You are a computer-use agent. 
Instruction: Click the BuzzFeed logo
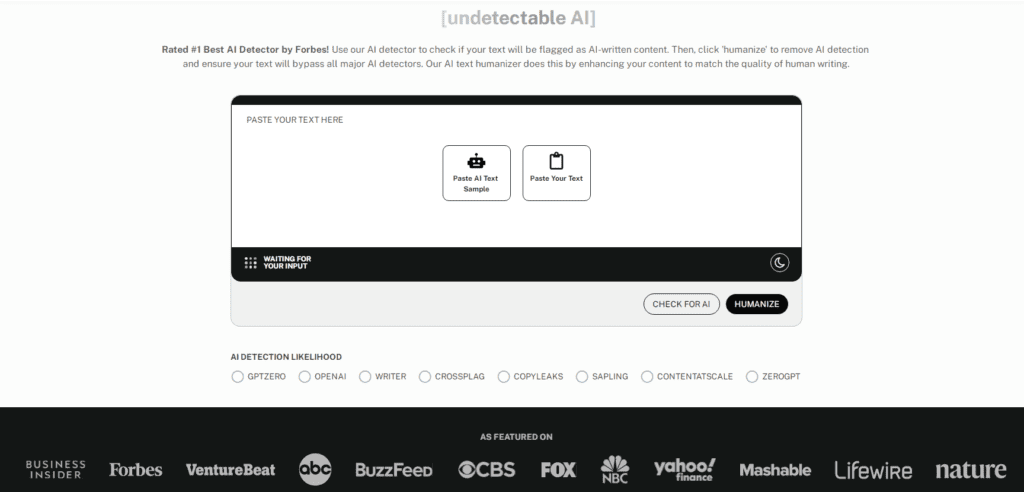394,469
